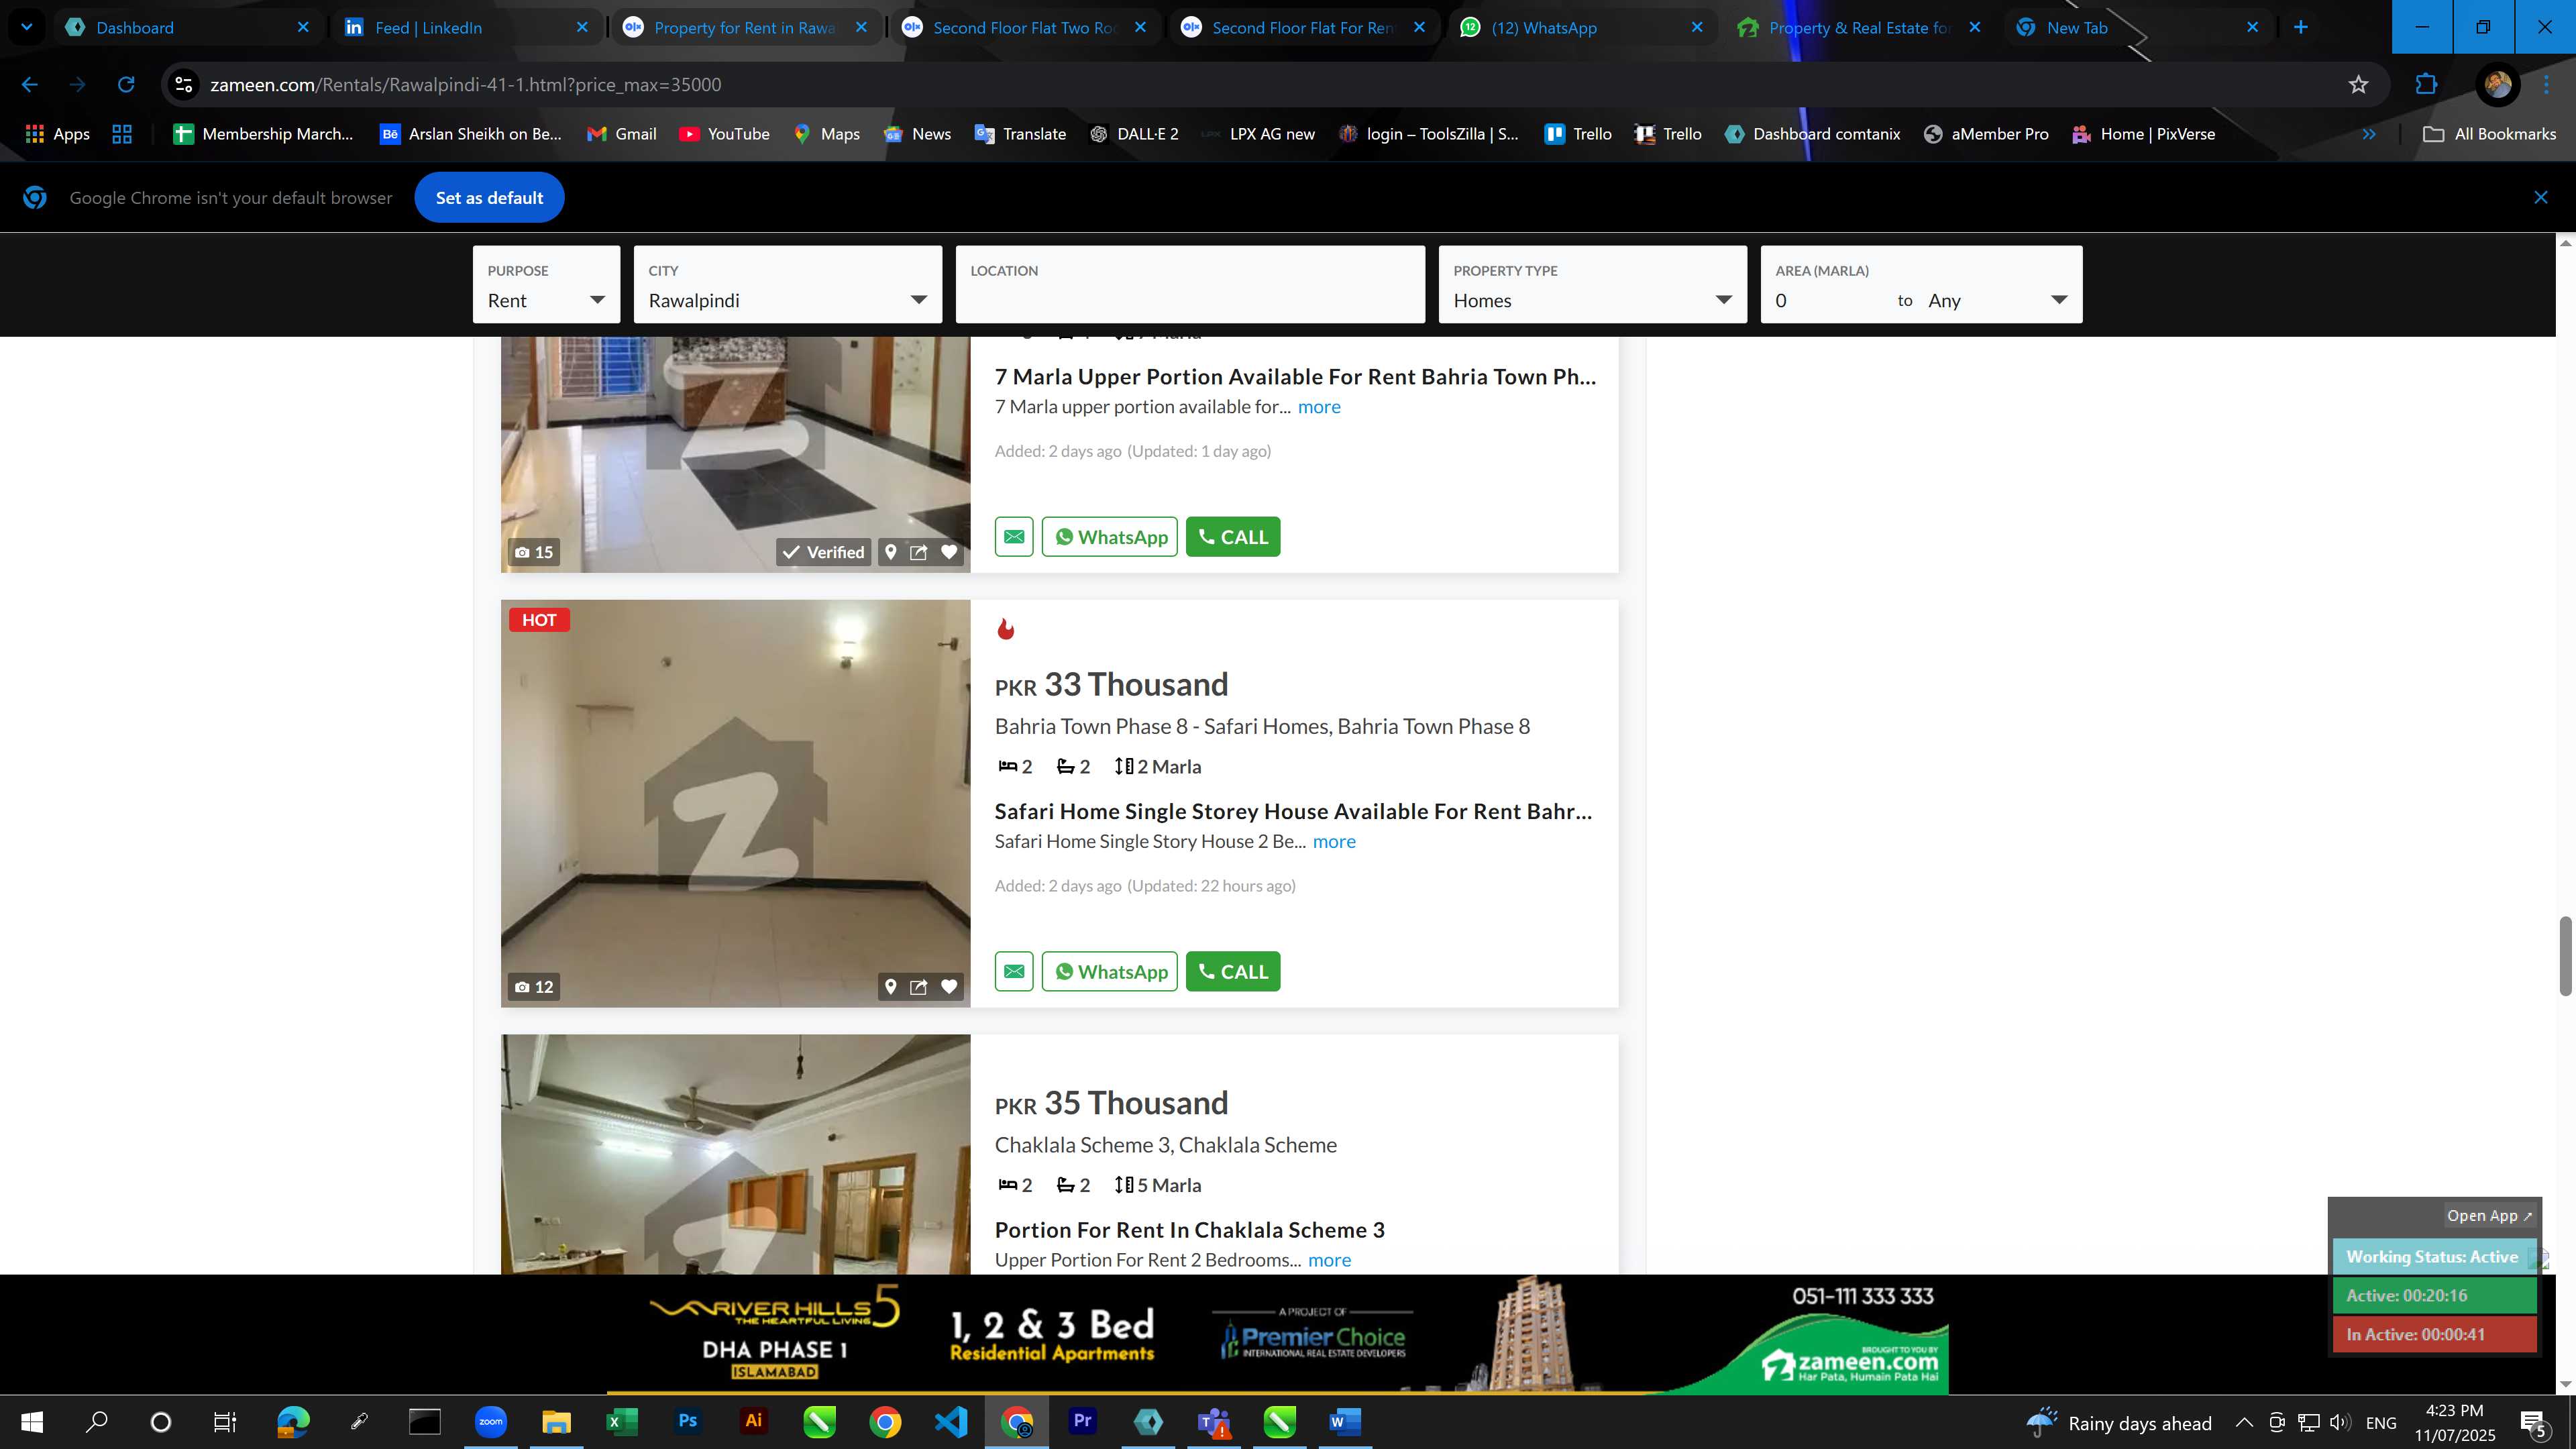Open the HOT Safari Home listing photo
2576x1449 pixels.
tap(736, 804)
